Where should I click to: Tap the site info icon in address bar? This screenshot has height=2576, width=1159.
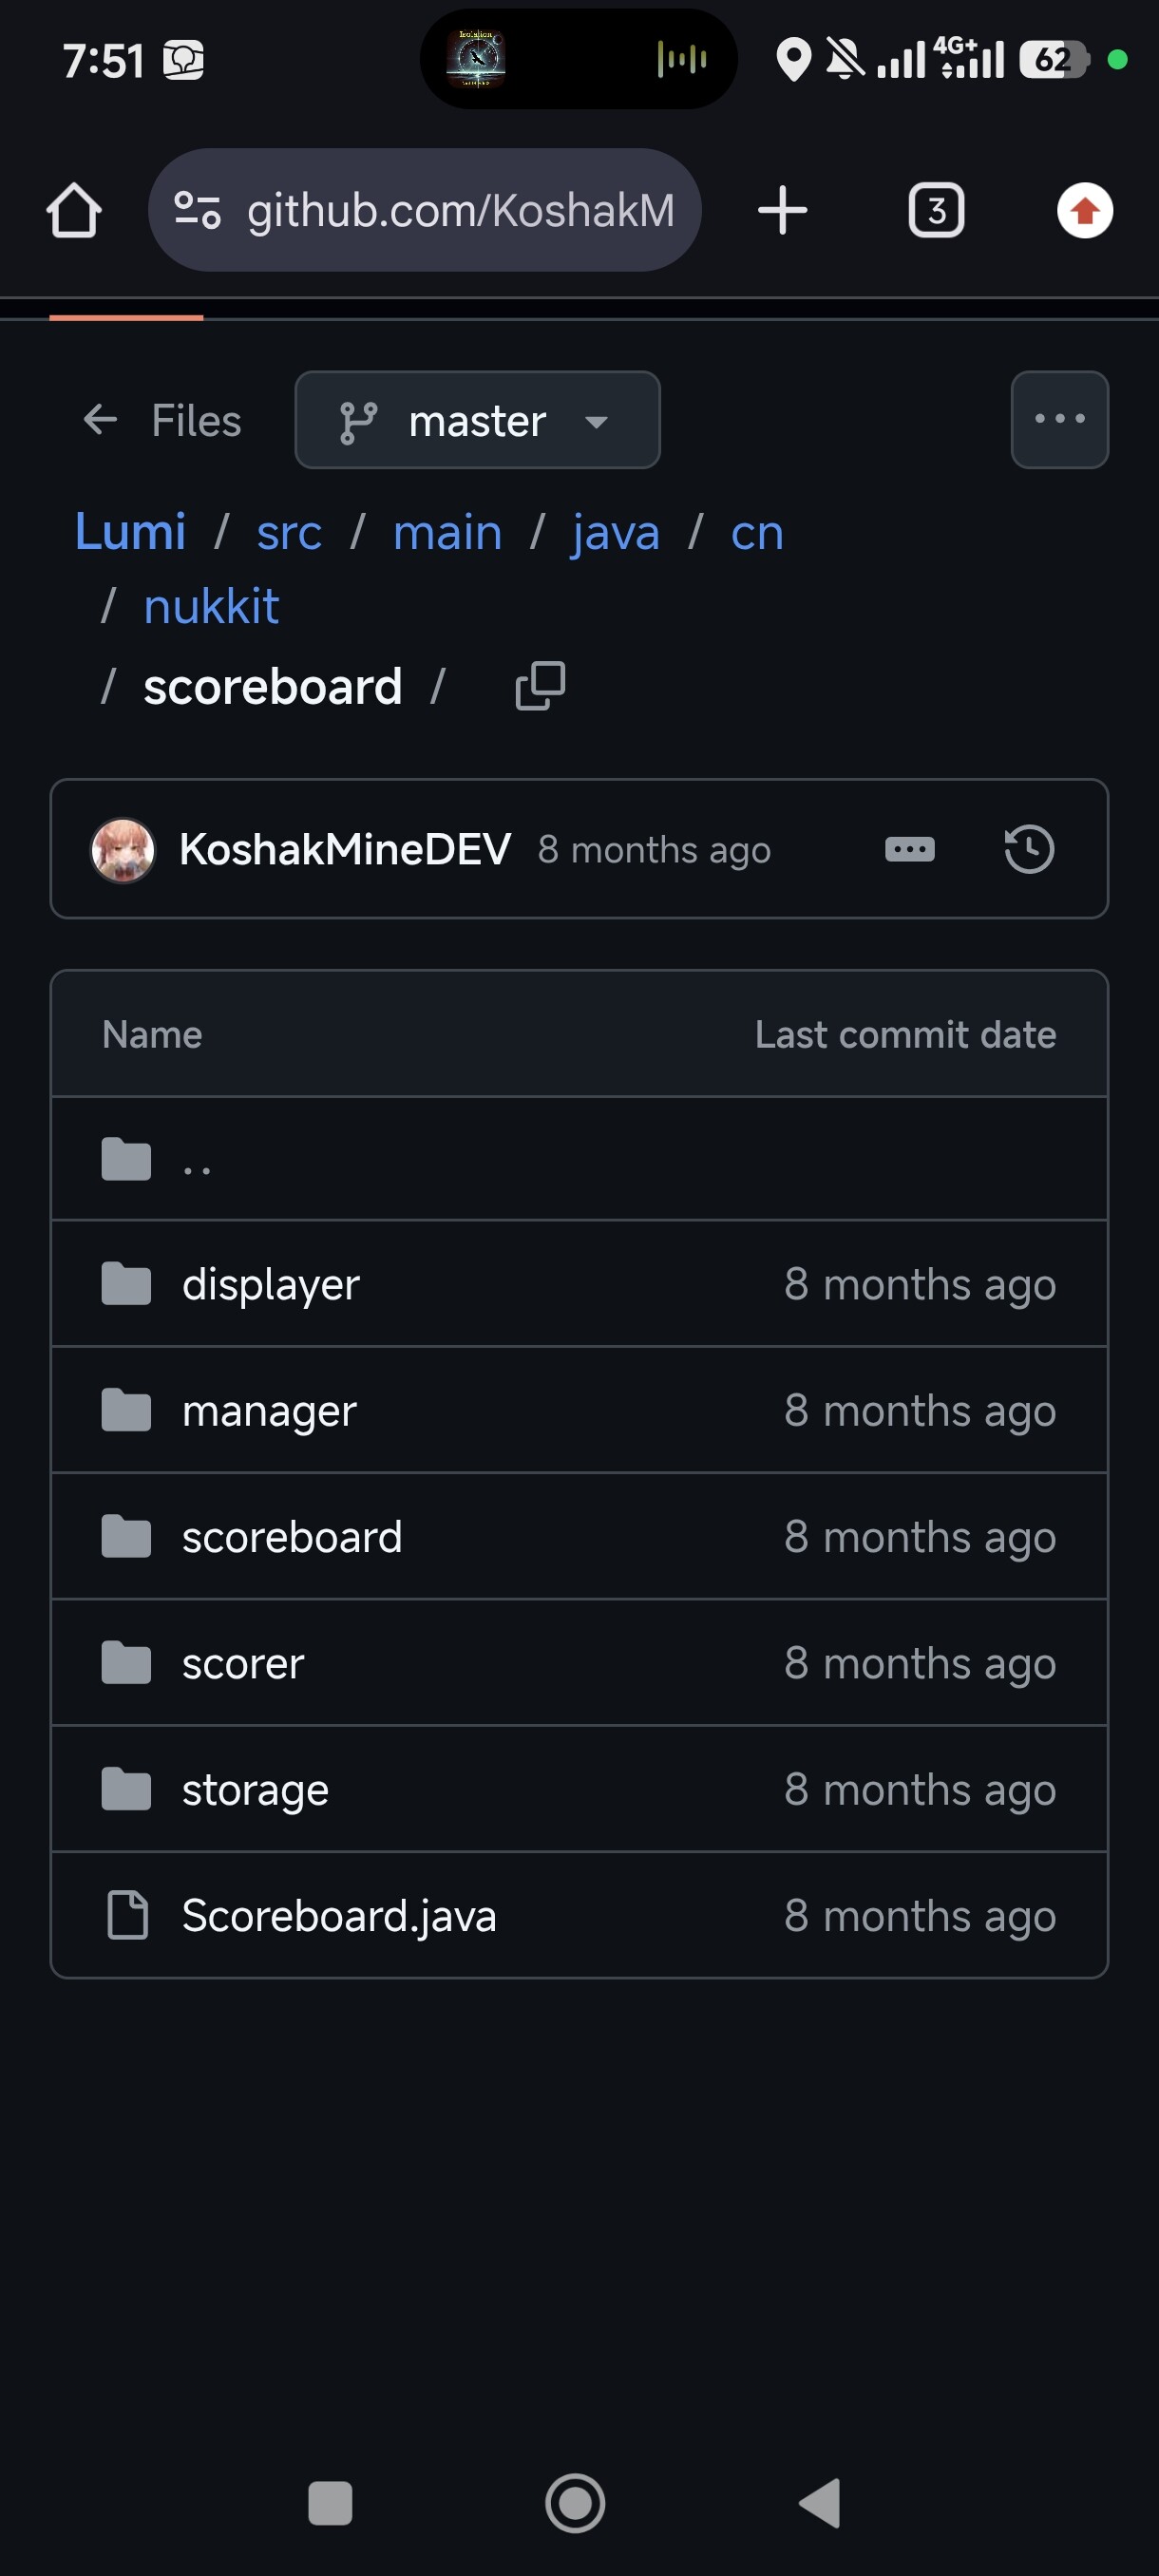197,211
